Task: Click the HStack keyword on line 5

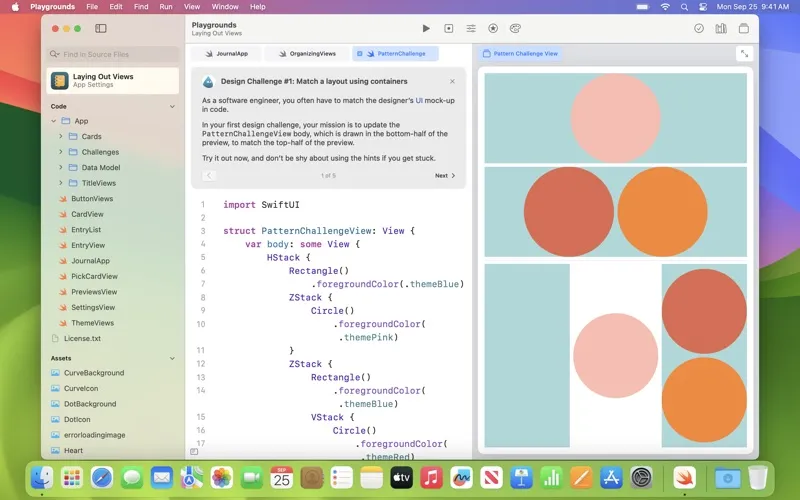Action: click(x=283, y=258)
